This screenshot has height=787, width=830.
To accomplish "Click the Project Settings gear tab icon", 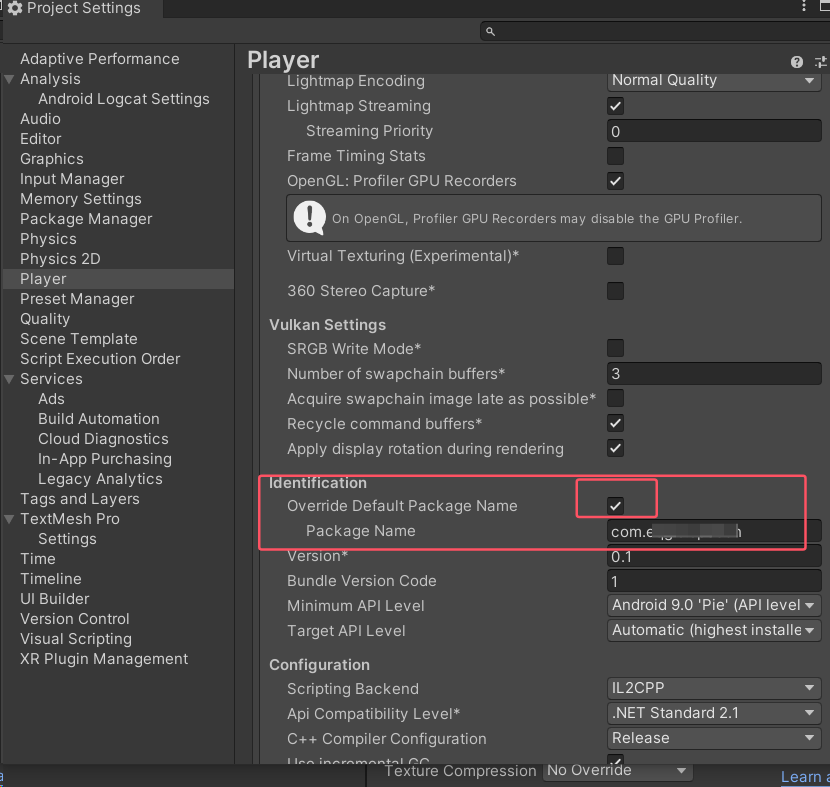I will 15,8.
